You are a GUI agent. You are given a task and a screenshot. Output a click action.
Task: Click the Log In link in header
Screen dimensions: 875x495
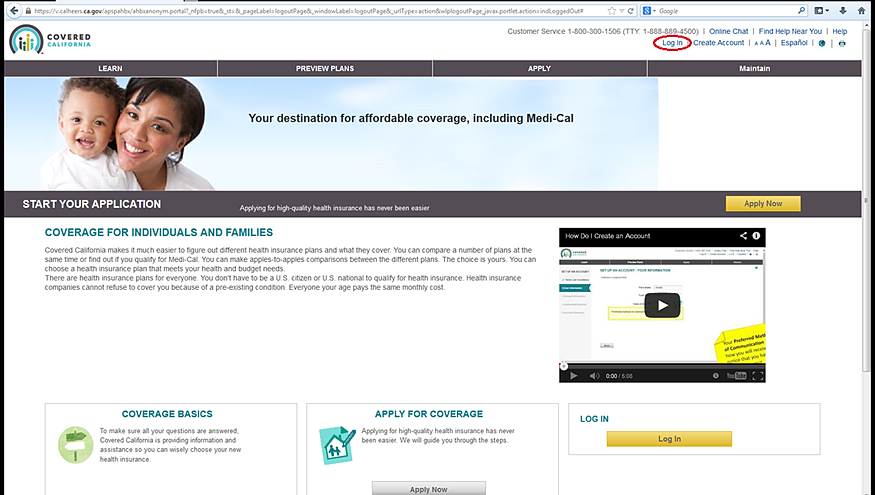pos(672,43)
